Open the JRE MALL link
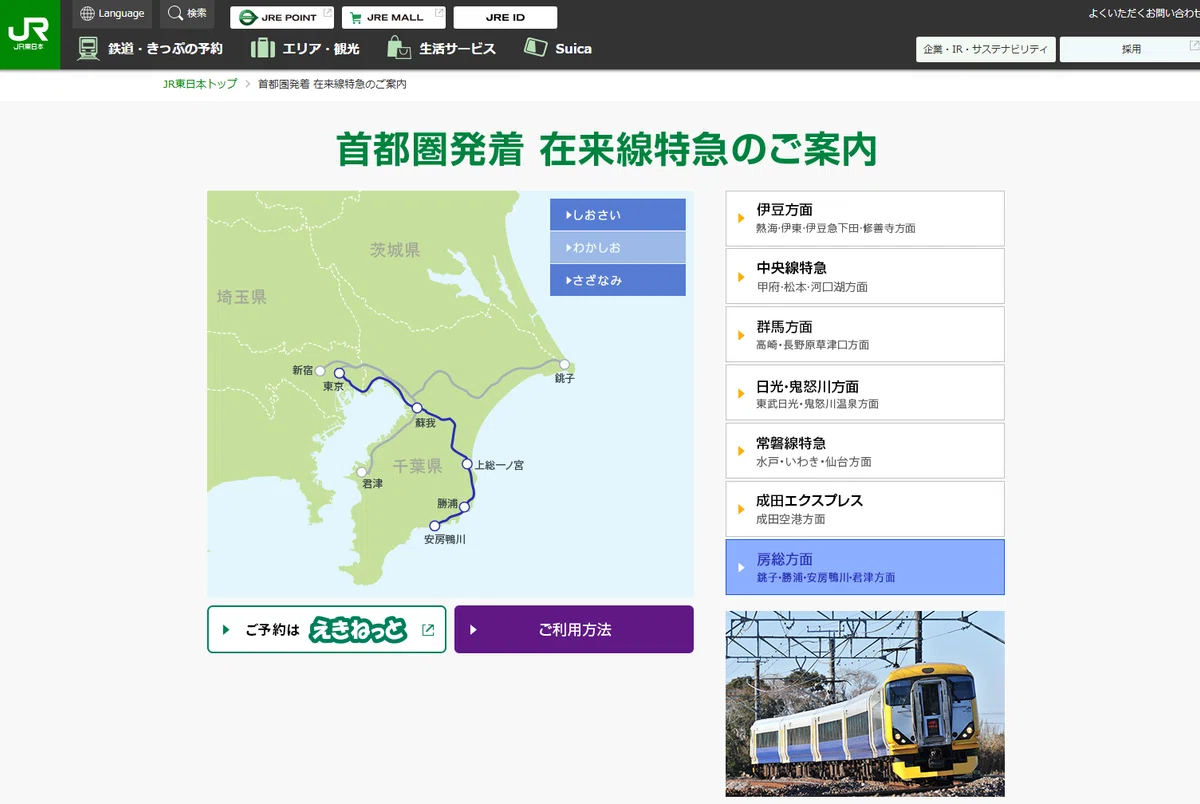This screenshot has width=1200, height=804. tap(394, 17)
